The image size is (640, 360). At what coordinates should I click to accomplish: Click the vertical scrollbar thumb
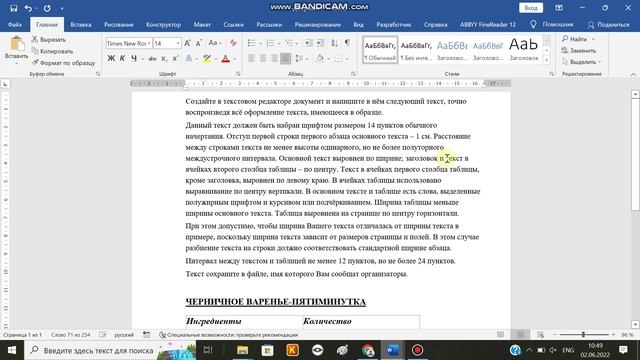(x=635, y=155)
